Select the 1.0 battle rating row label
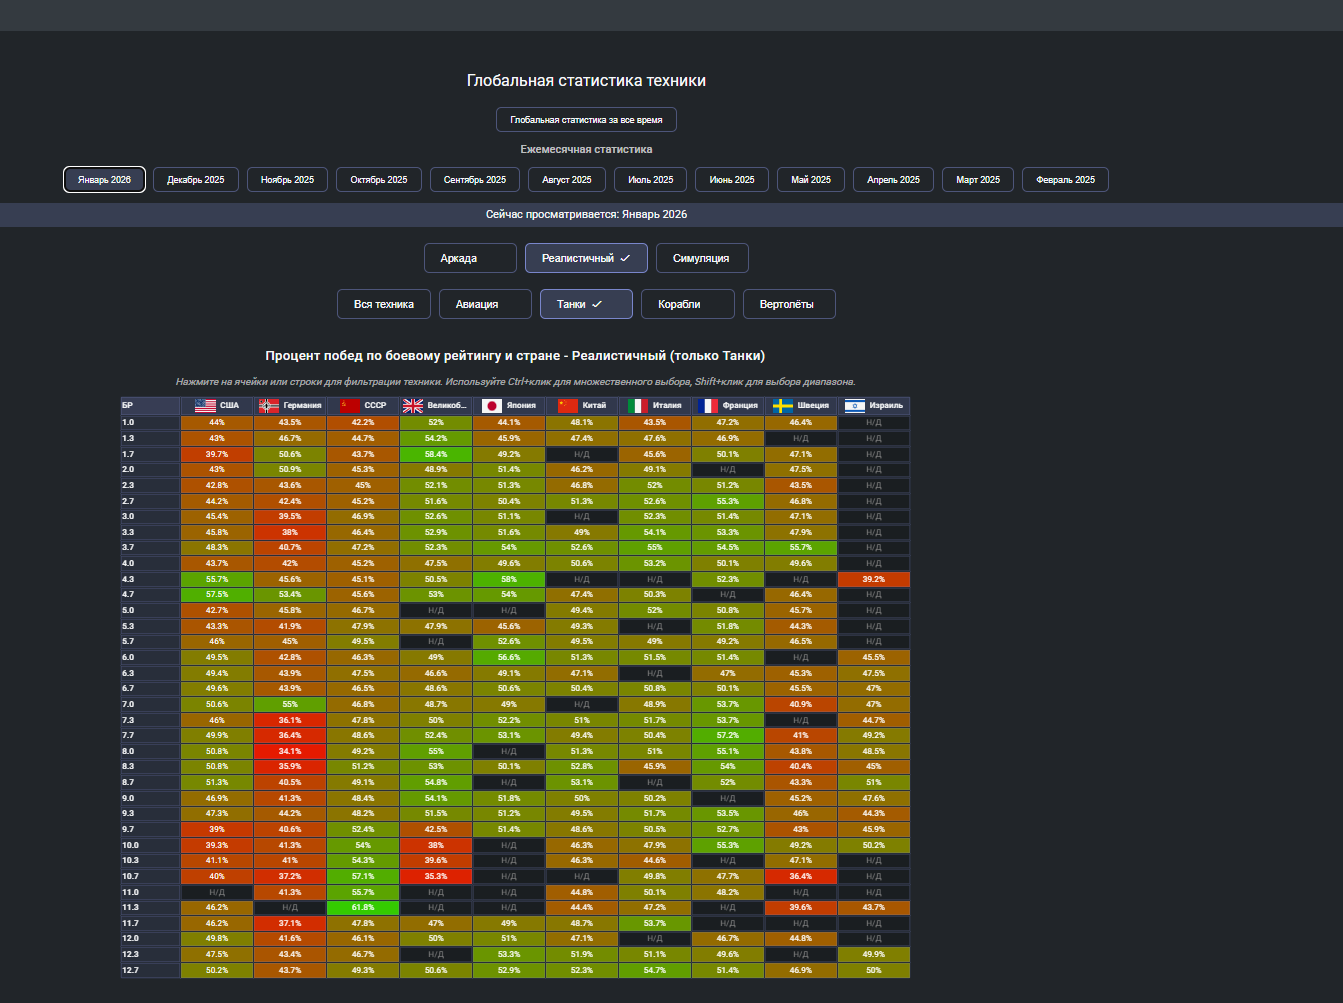1343x1003 pixels. tap(151, 423)
